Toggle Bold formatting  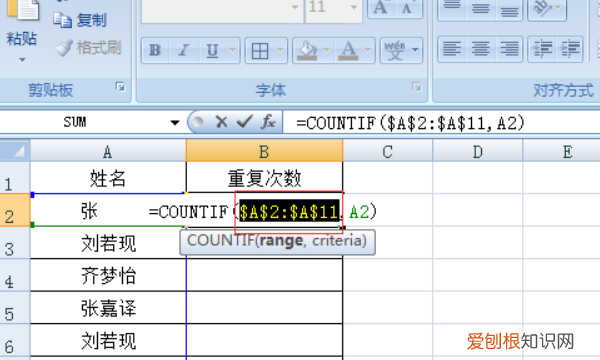[x=155, y=50]
